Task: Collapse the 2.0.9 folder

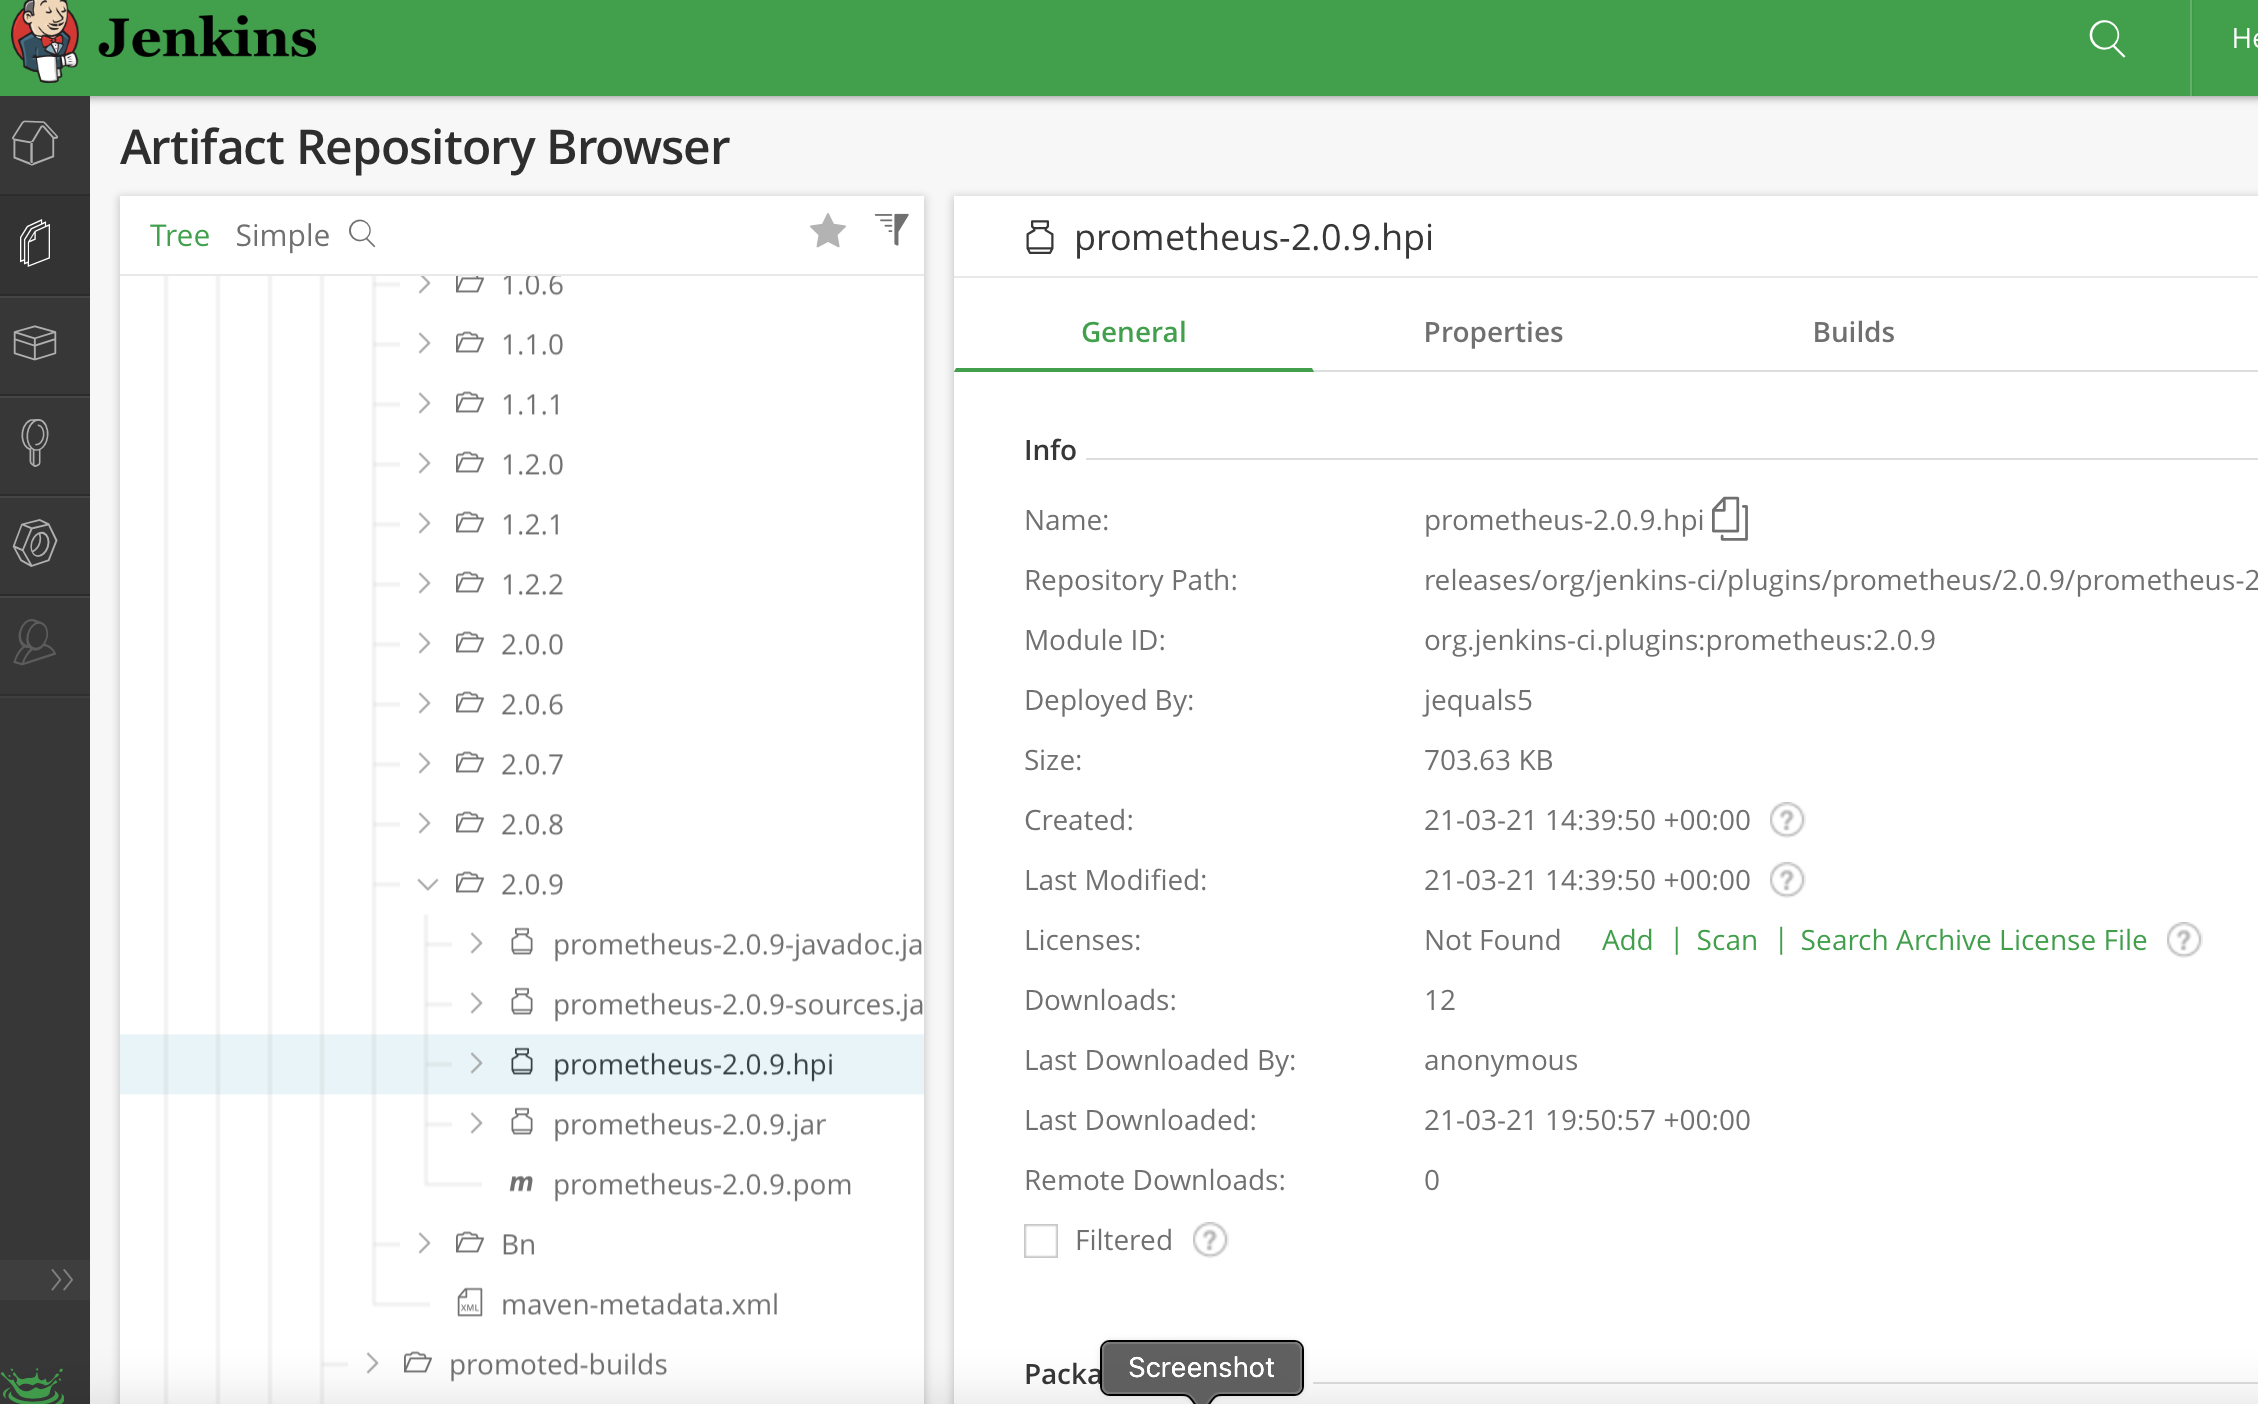Action: (x=427, y=884)
